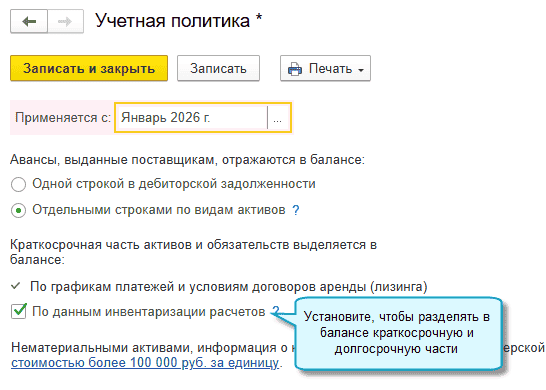This screenshot has height=390, width=546.
Task: Select radio Одной строкой в дебиторской задолженности
Action: [18, 184]
